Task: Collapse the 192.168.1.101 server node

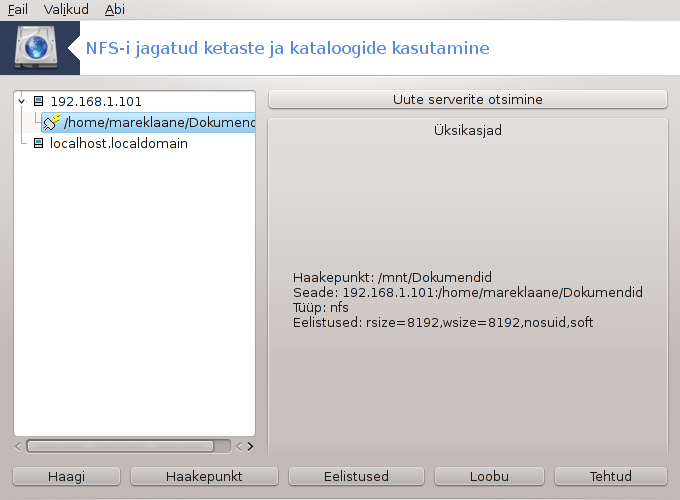Action: point(22,101)
